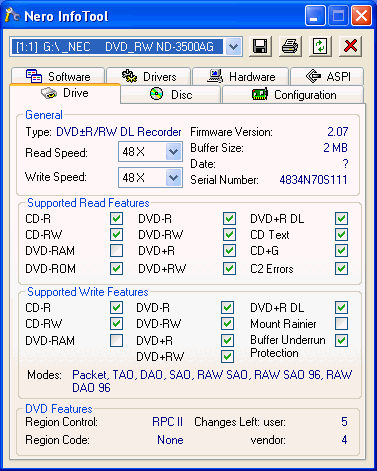Toggle DVD+RW read feature checkbox
This screenshot has width=377, height=471.
[229, 268]
